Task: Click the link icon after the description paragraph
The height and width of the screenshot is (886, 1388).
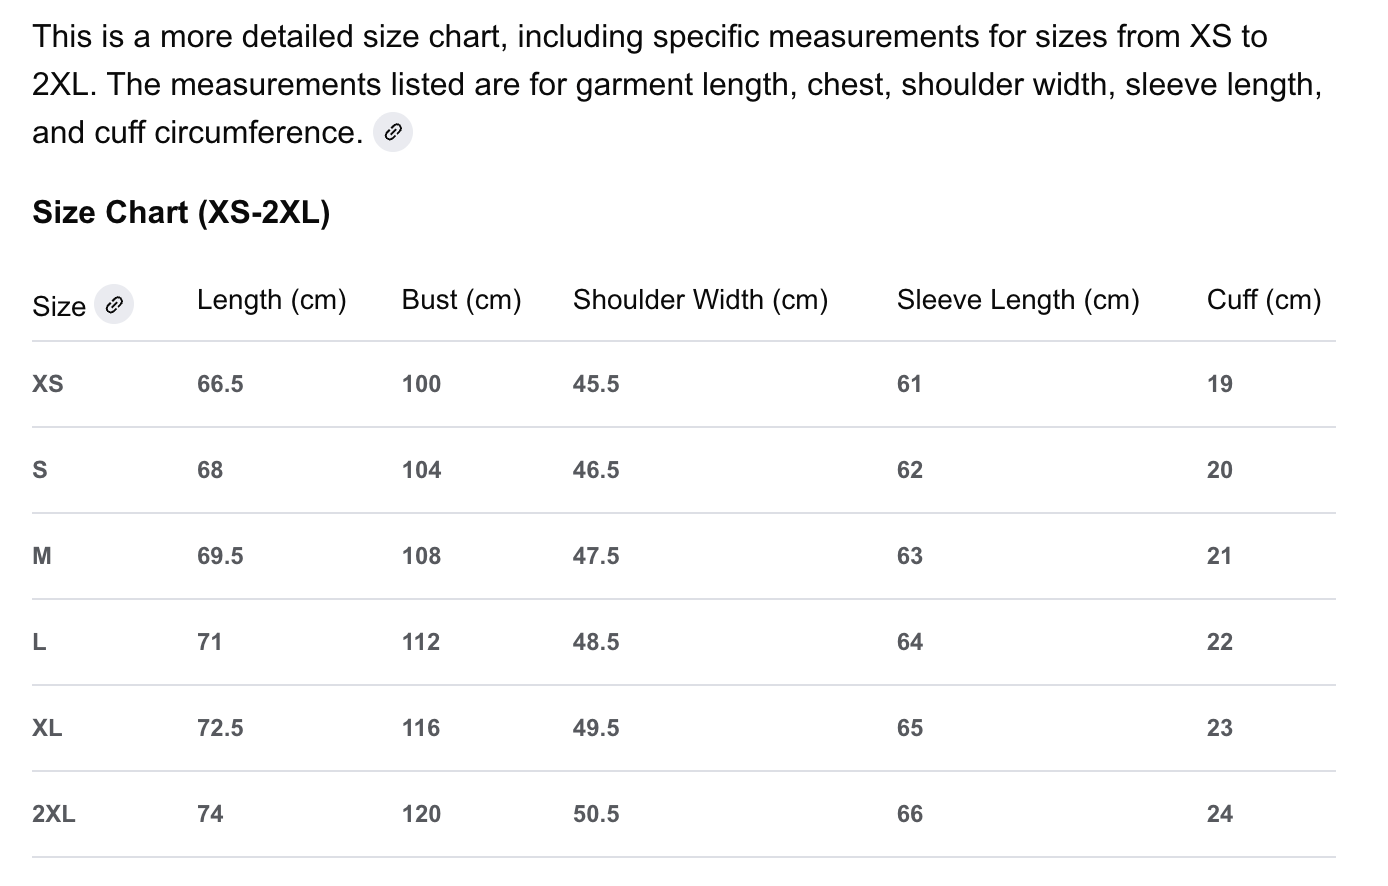Action: [393, 132]
